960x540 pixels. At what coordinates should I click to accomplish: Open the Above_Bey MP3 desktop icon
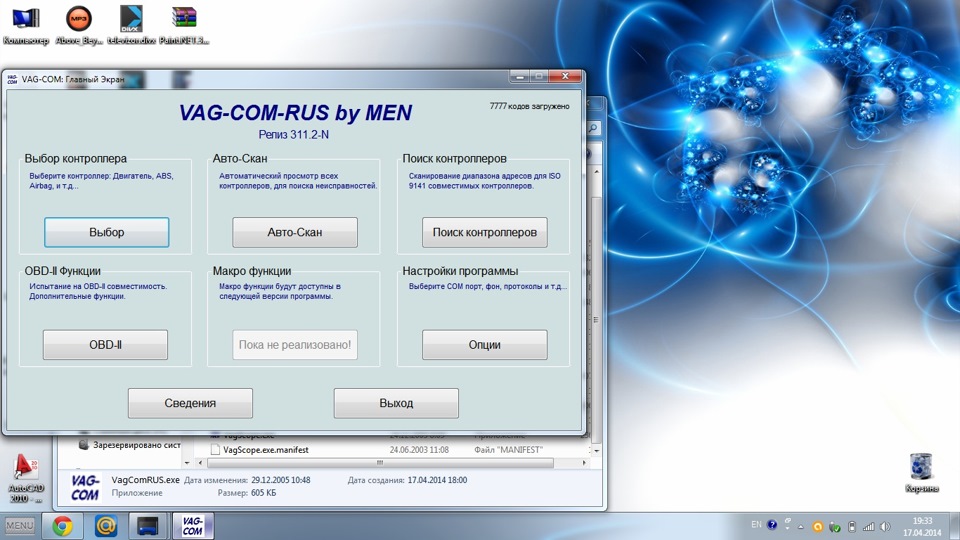[x=79, y=24]
